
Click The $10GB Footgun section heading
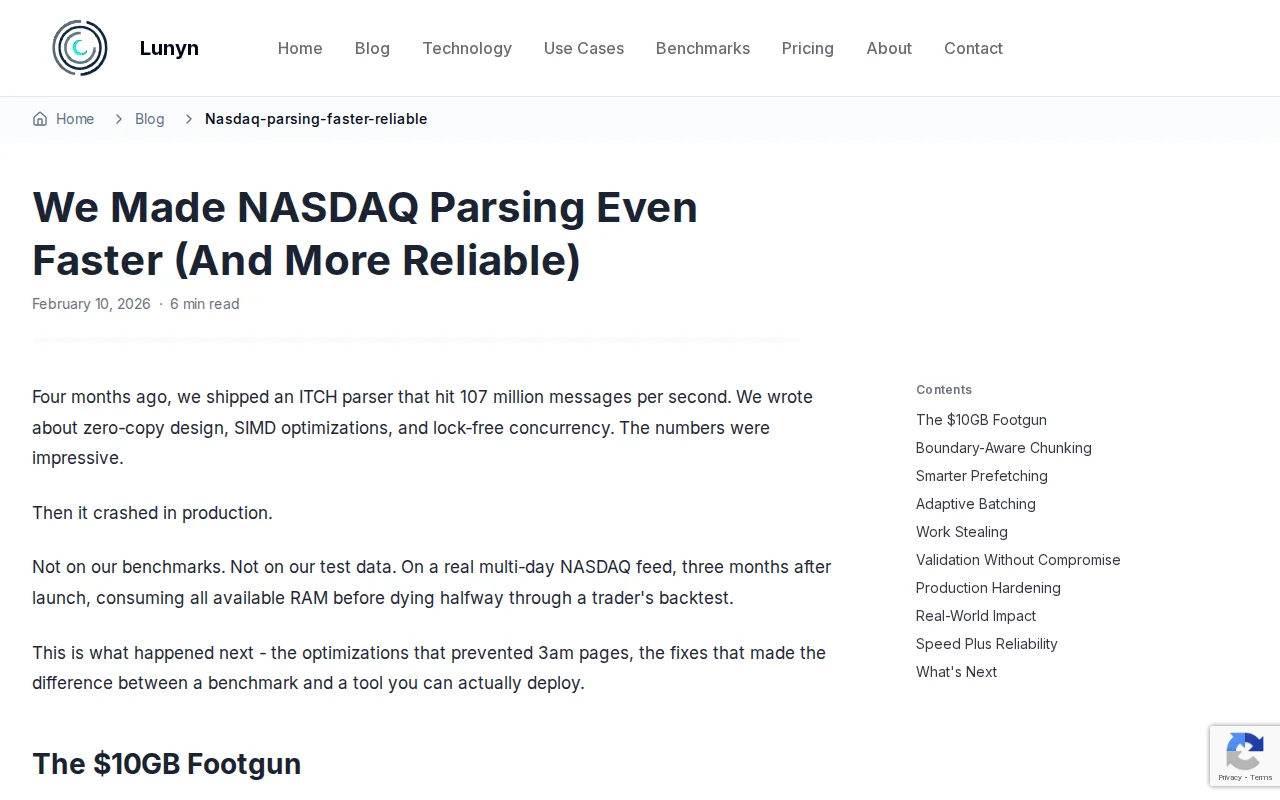(167, 764)
